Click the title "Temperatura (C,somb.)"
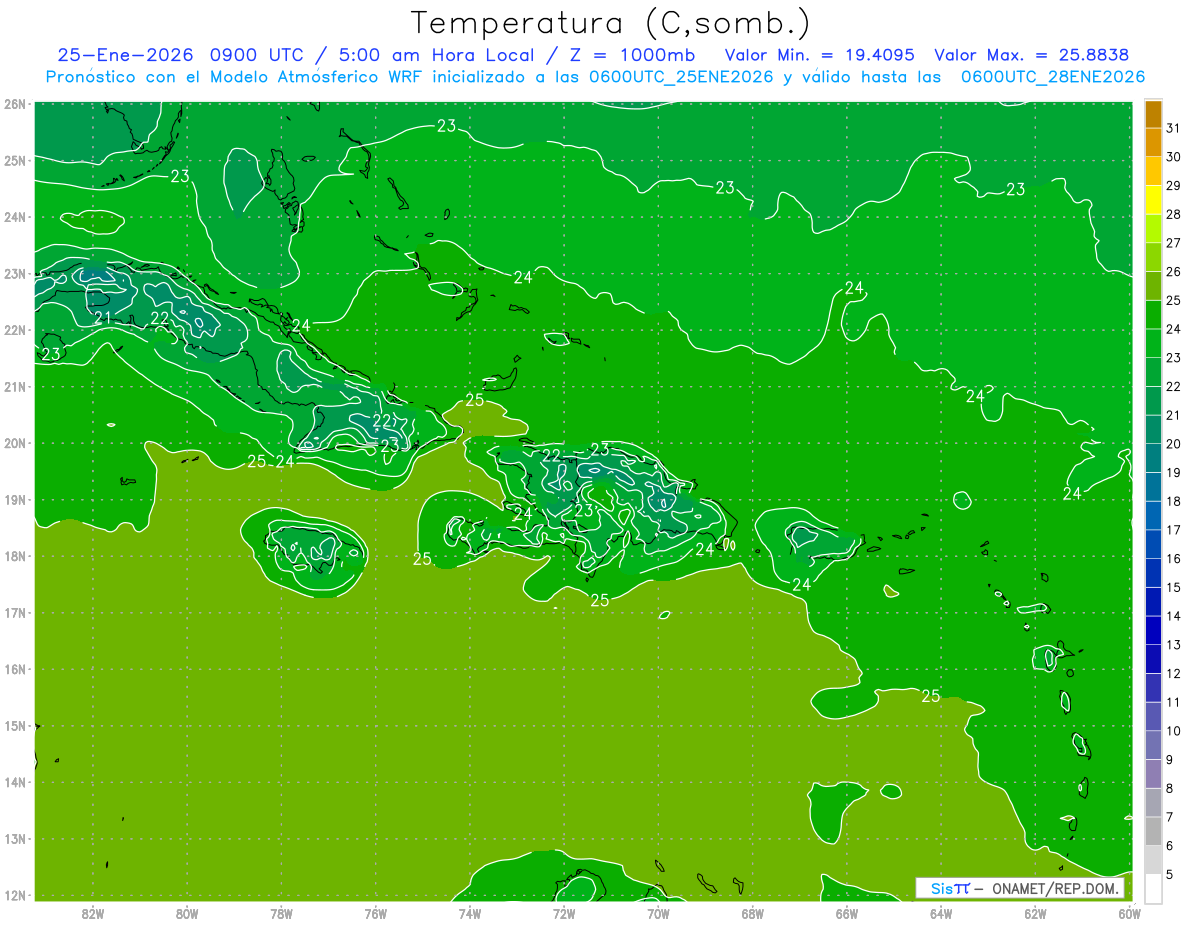Viewport: 1200px width, 927px height. pos(611,23)
